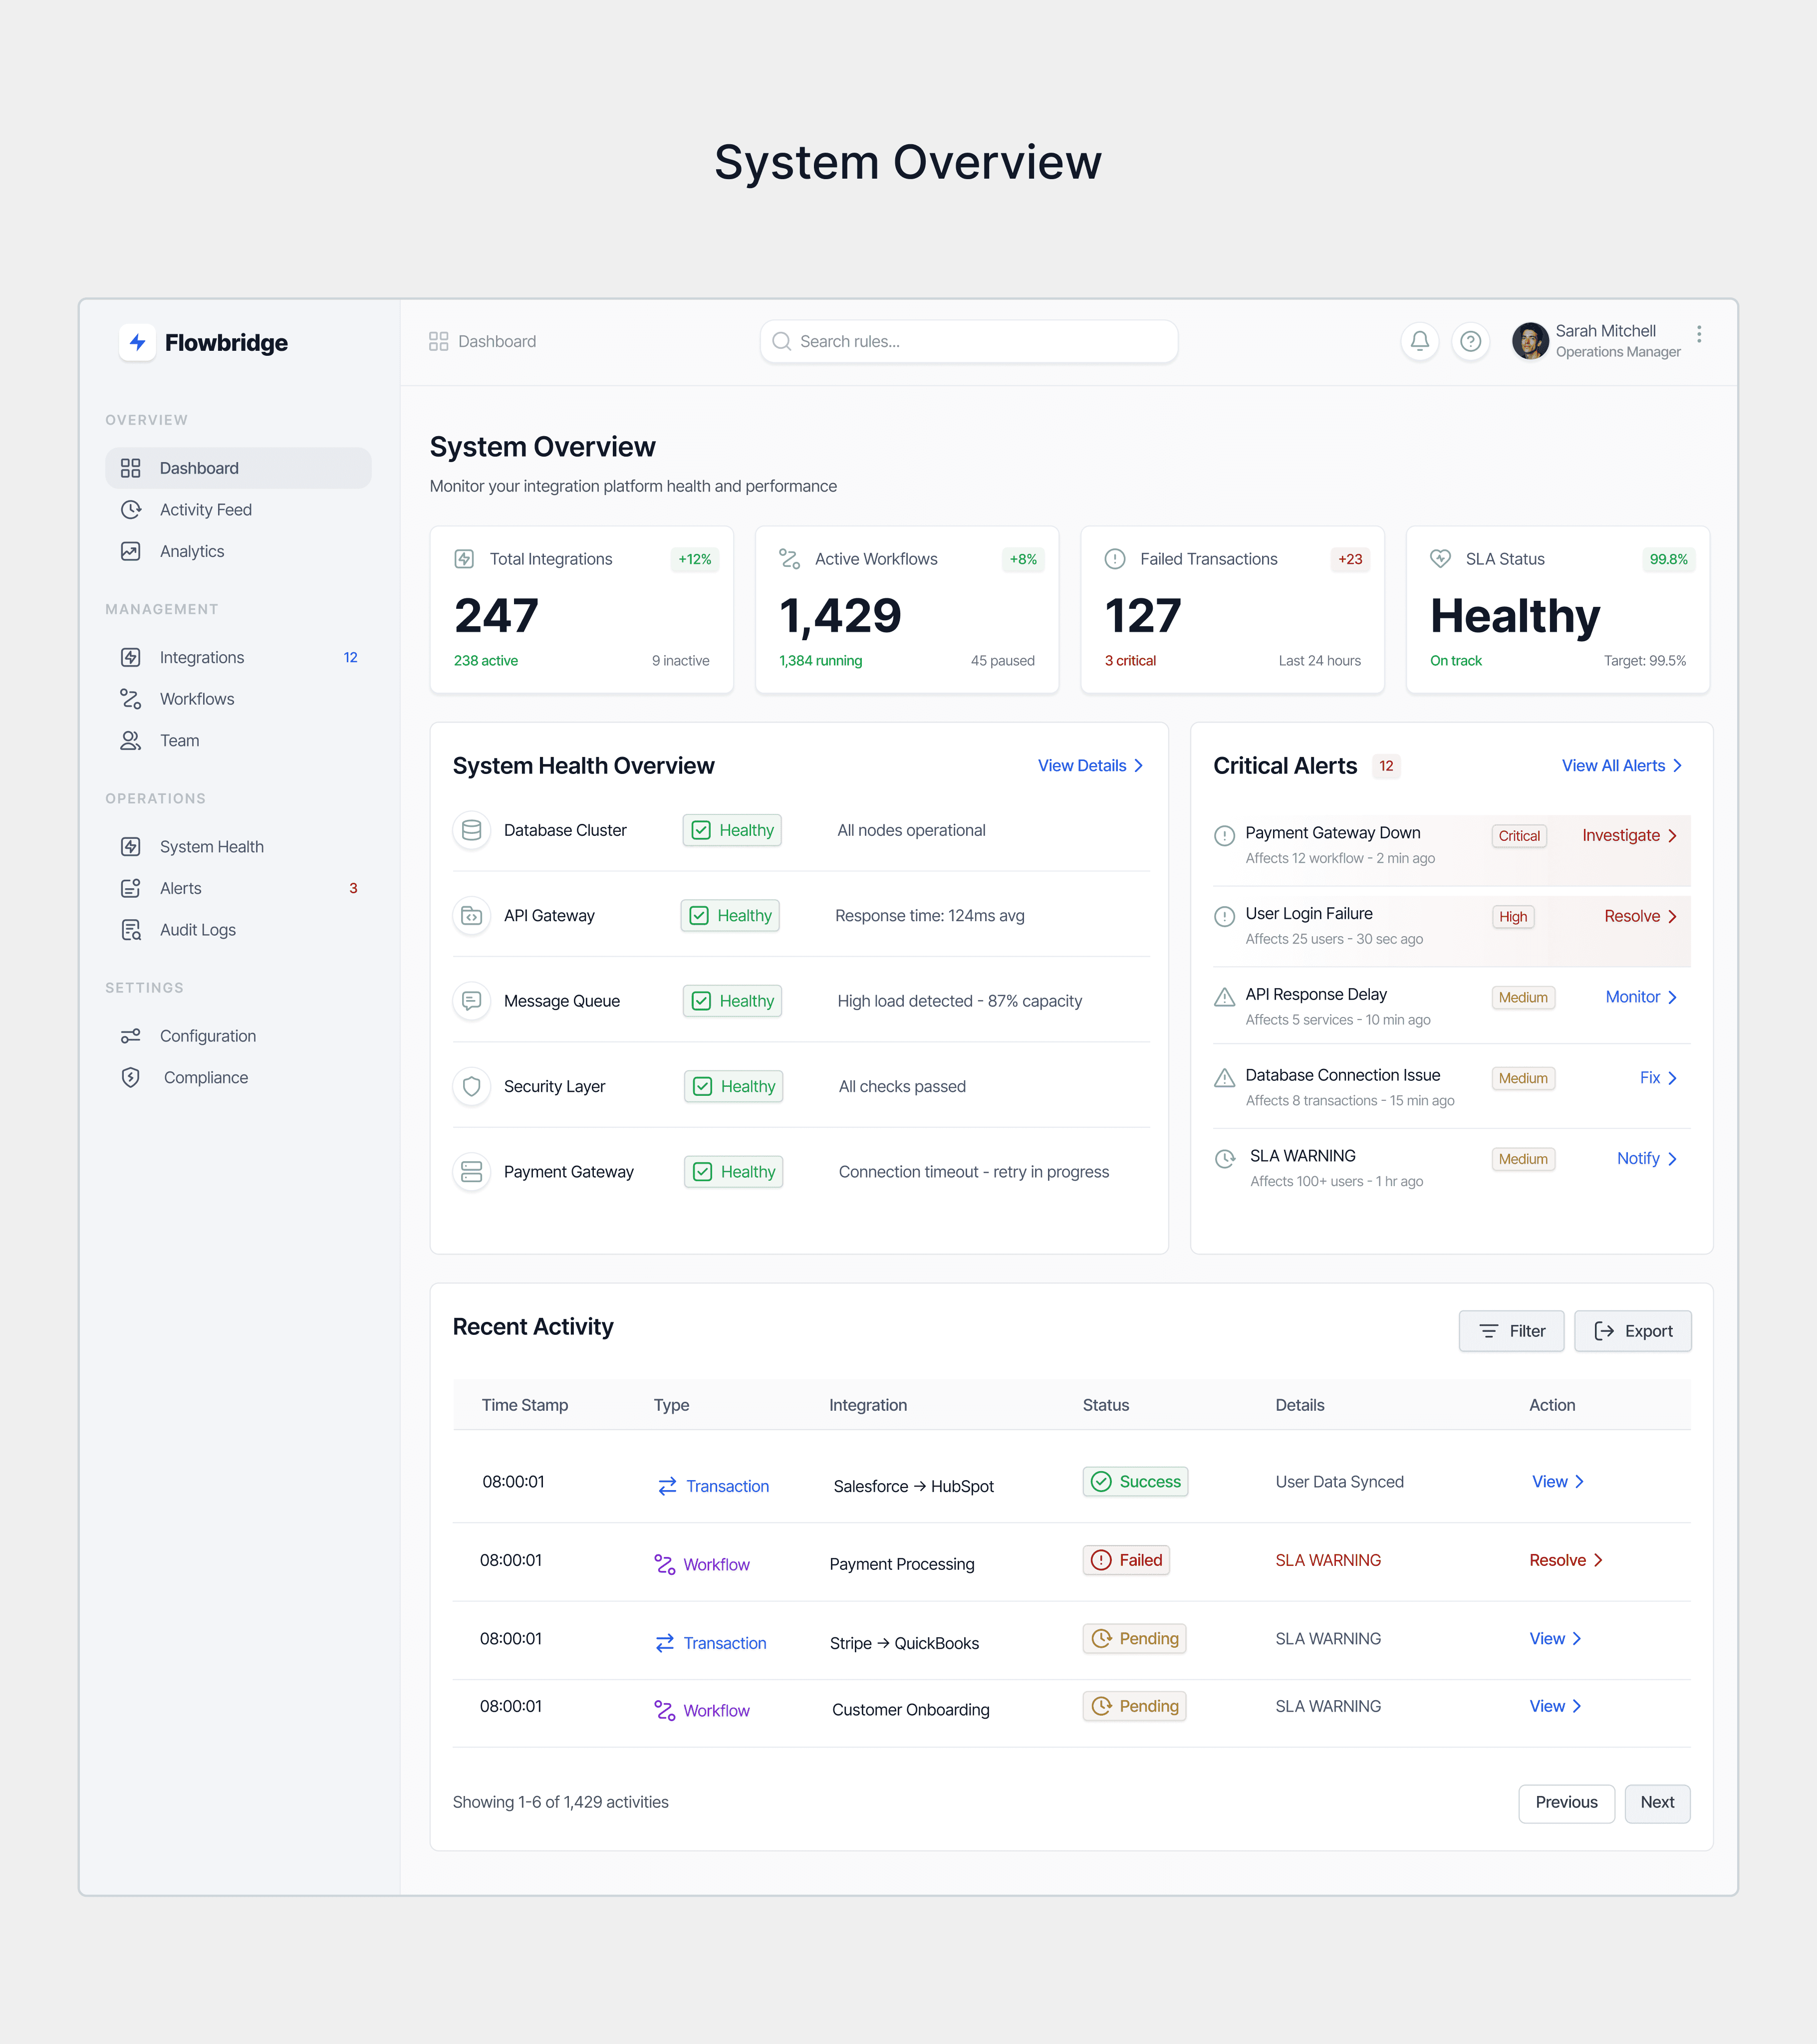The image size is (1817, 2044).
Task: Click Investigate on Payment Gateway Down alert
Action: click(x=1629, y=836)
